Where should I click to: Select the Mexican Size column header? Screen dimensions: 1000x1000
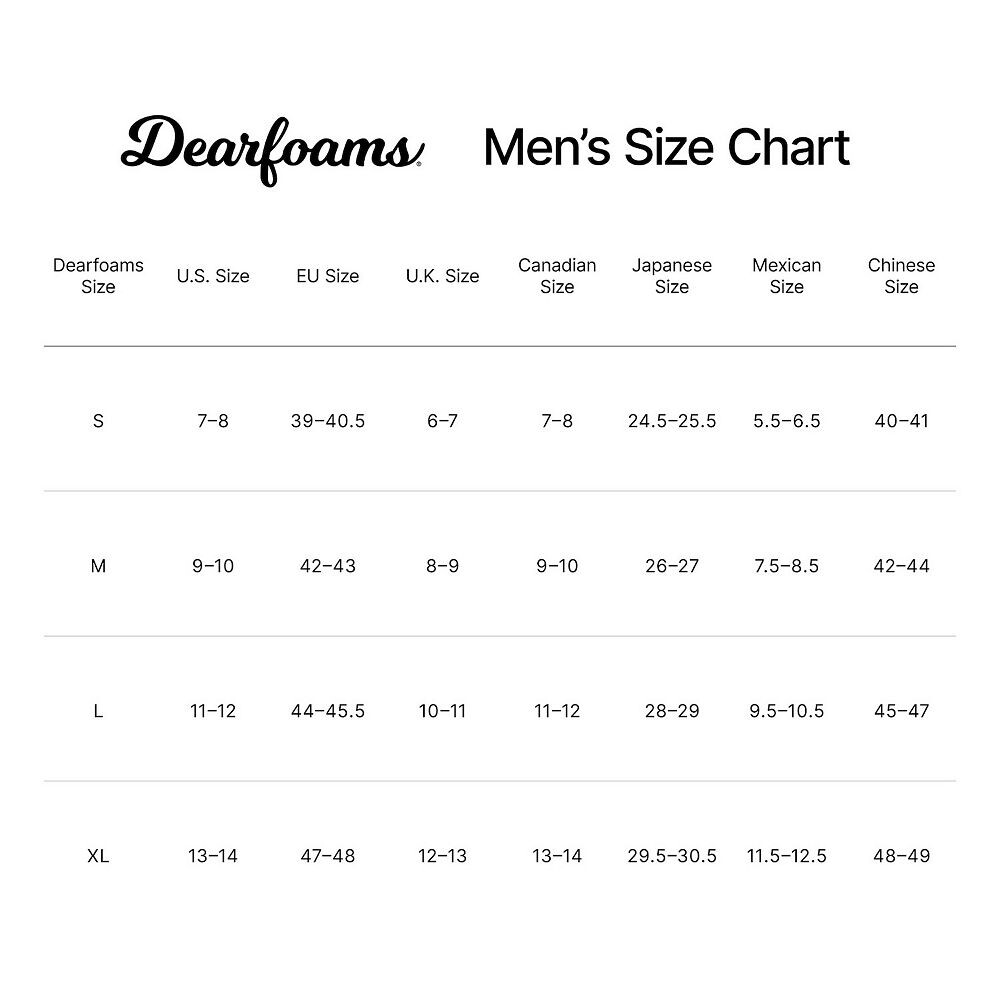coord(786,276)
